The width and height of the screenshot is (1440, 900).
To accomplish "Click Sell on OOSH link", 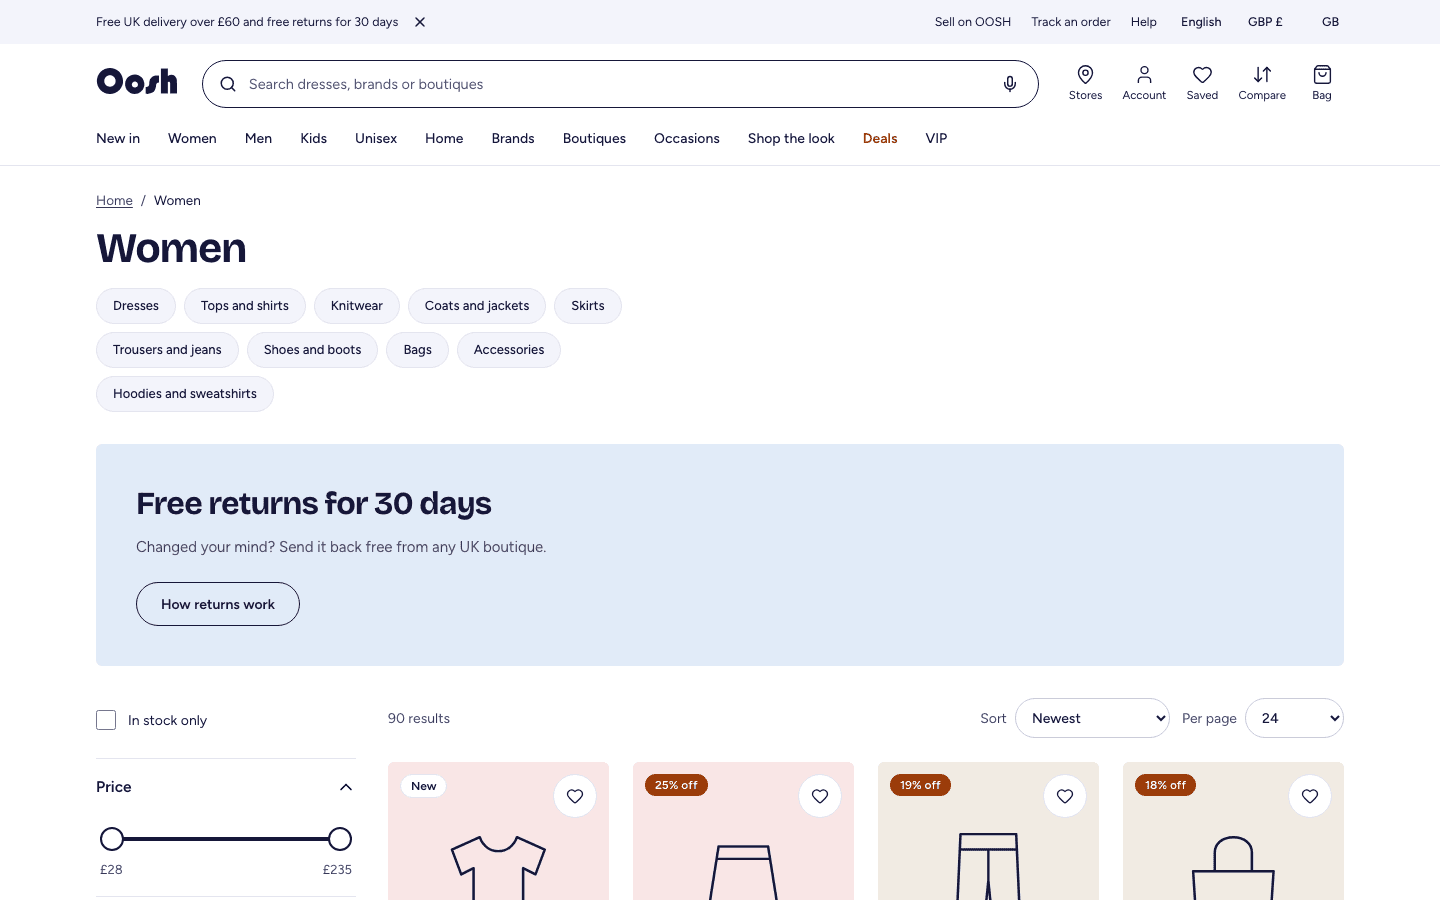I will click(x=973, y=22).
